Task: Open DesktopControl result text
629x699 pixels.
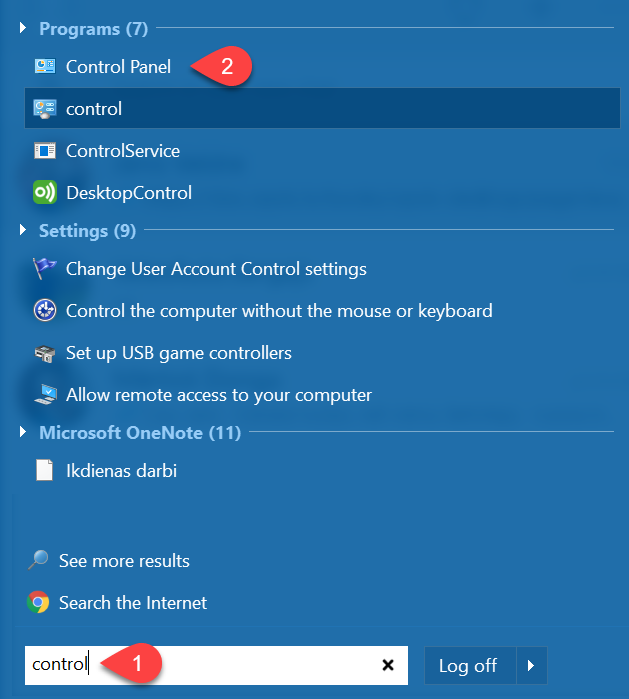Action: 129,193
